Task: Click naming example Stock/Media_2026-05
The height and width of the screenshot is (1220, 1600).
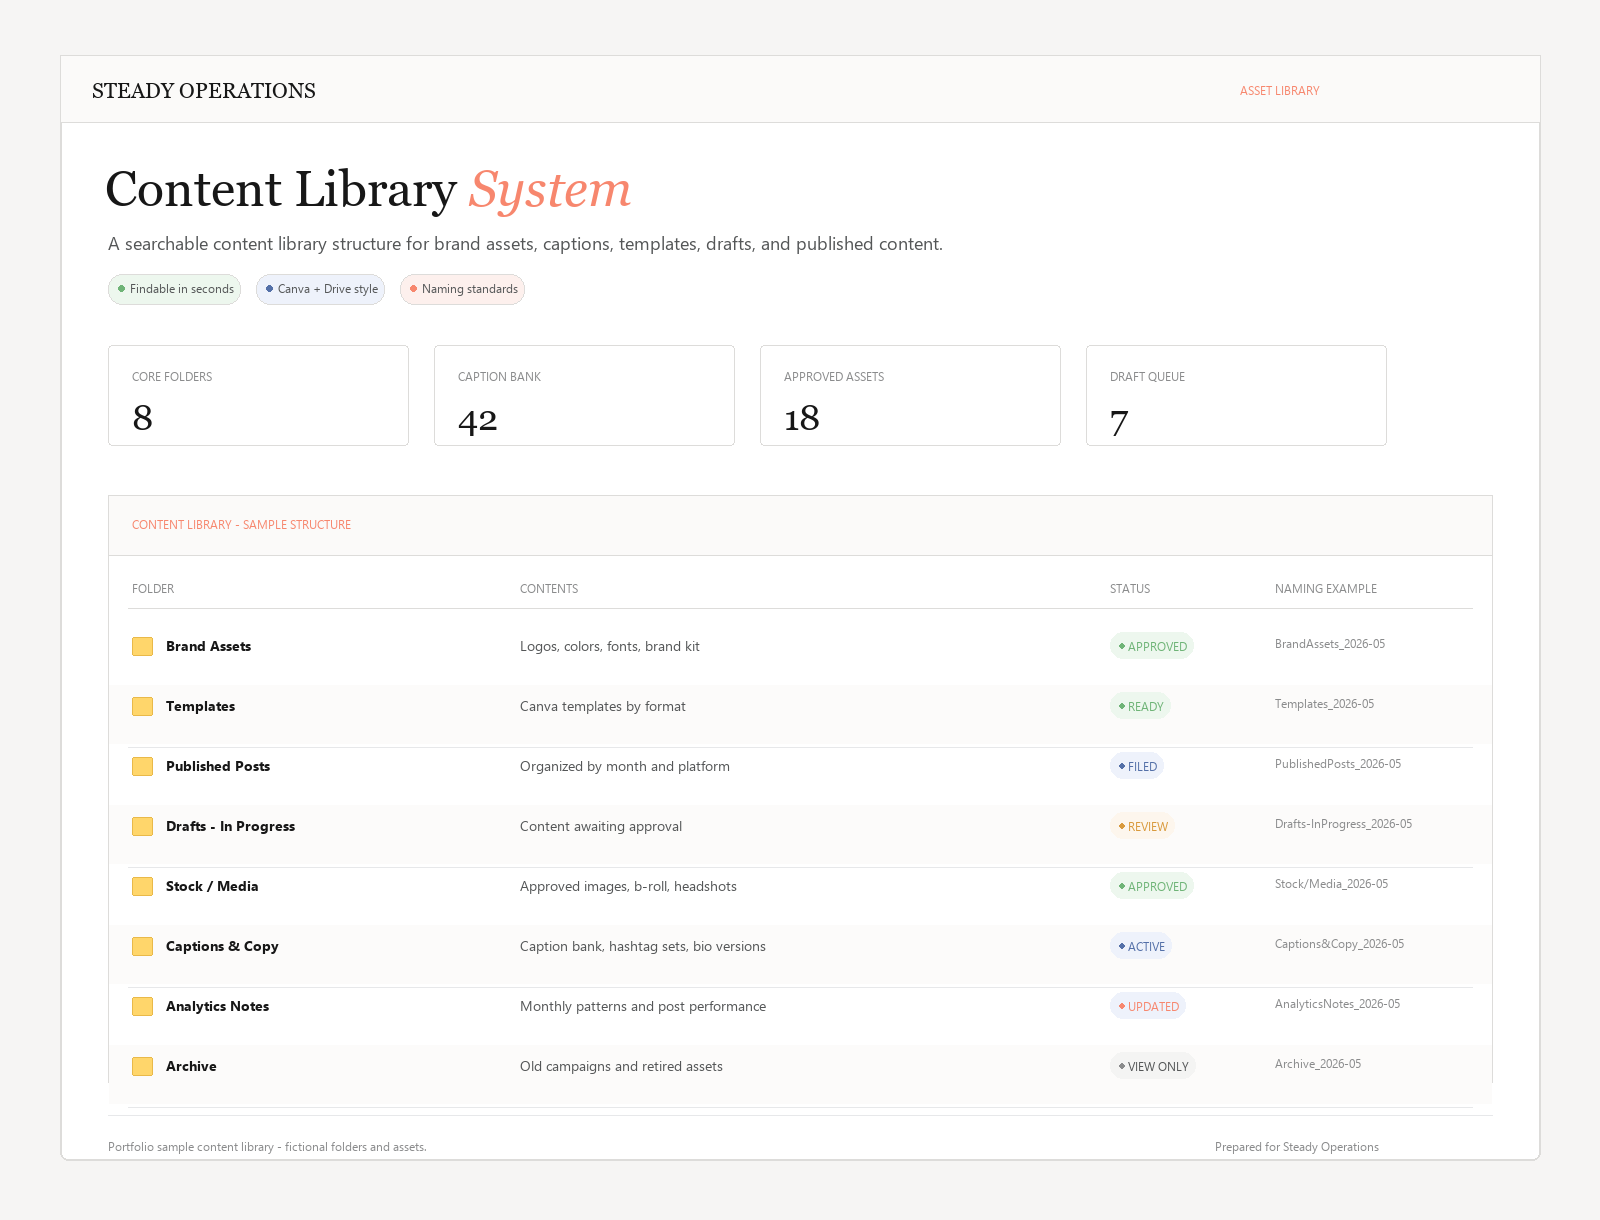Action: pos(1331,884)
